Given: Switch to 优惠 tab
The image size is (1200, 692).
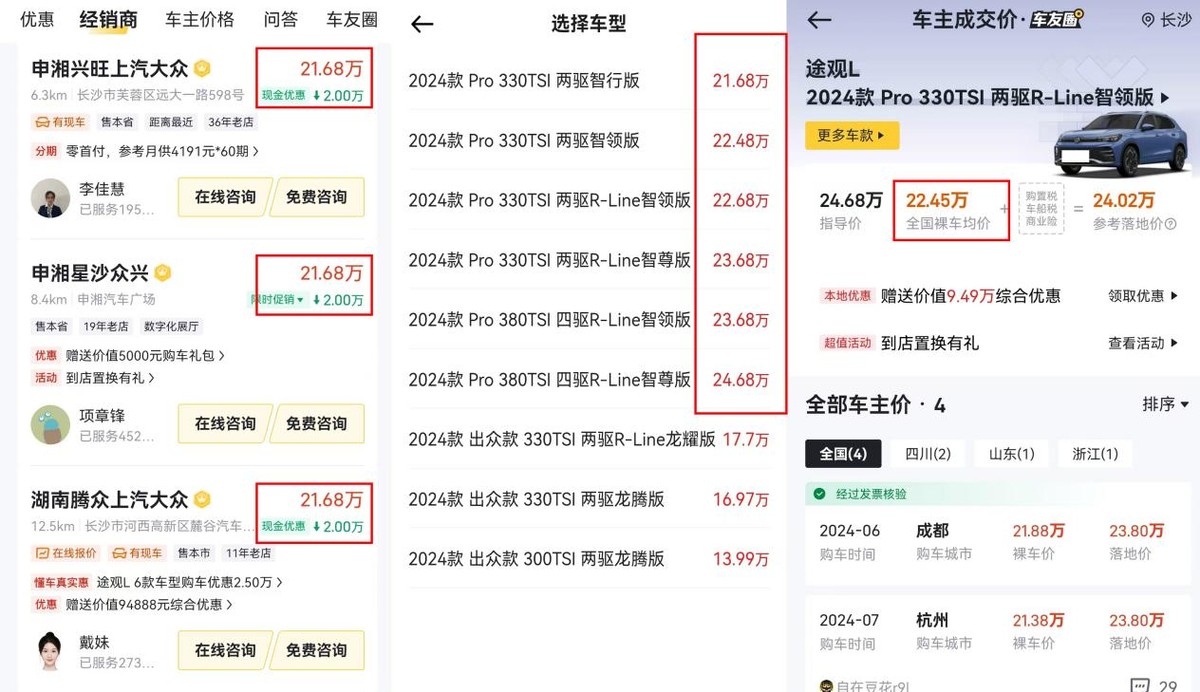Looking at the screenshot, I should (x=37, y=19).
